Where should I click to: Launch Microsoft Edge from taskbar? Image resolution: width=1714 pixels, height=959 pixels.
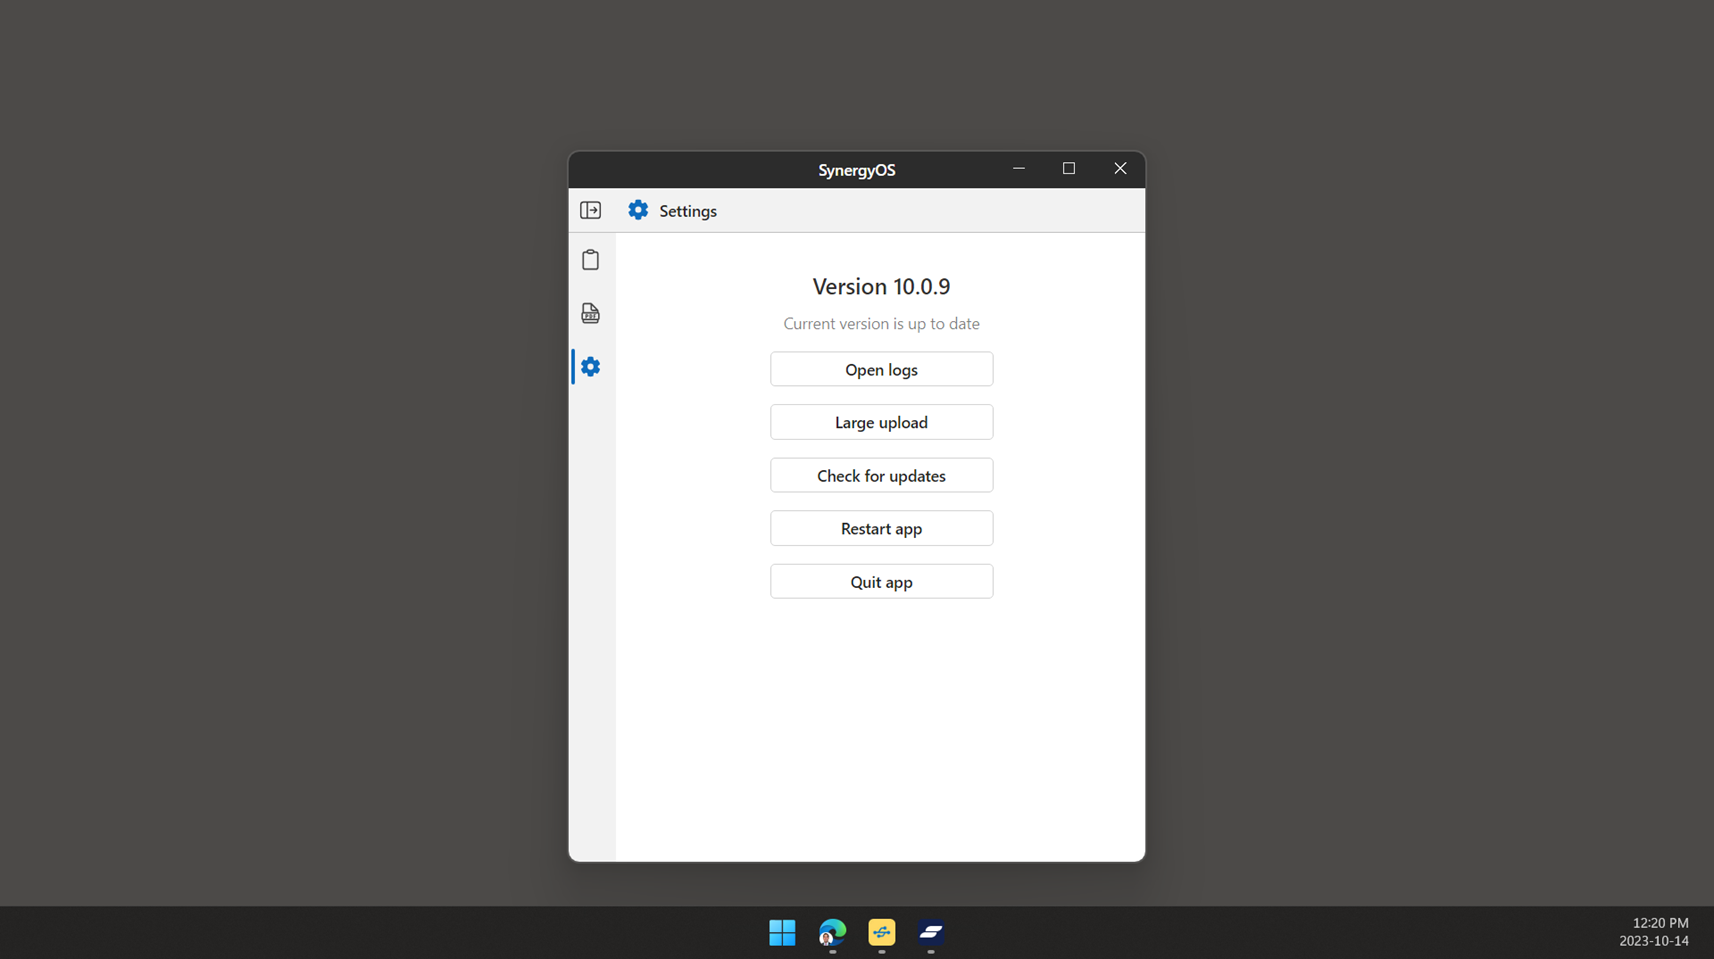pyautogui.click(x=832, y=932)
